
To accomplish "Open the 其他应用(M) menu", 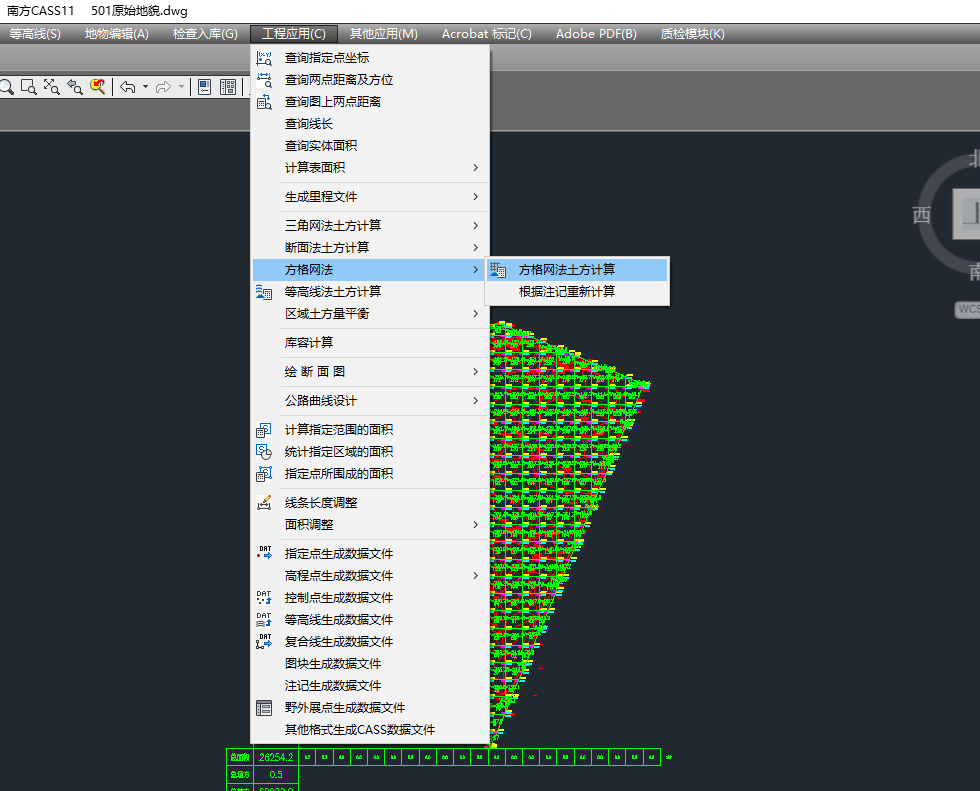I will [384, 34].
